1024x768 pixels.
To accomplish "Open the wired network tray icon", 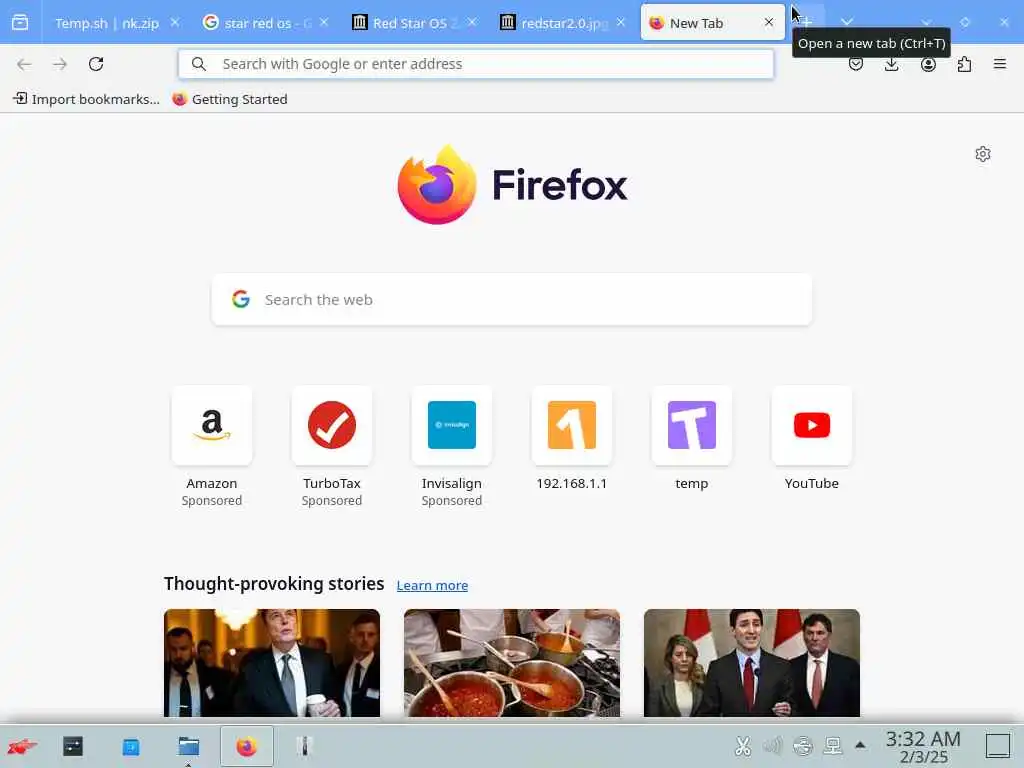I will tap(833, 746).
